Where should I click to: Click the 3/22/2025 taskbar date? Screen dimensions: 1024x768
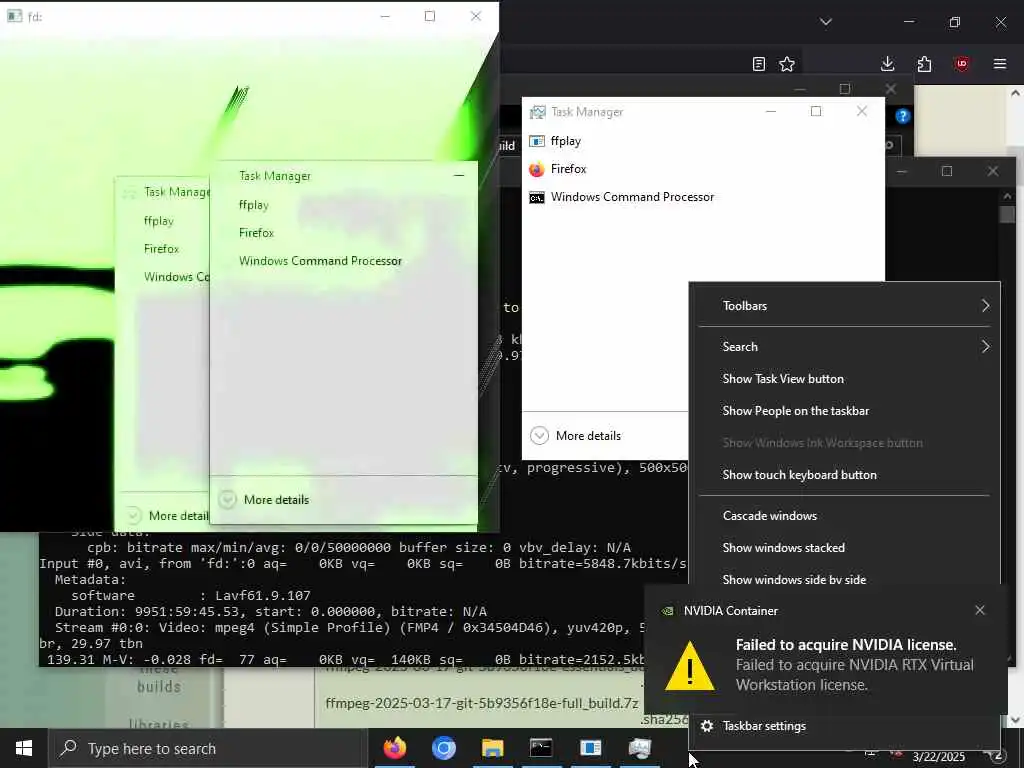938,756
